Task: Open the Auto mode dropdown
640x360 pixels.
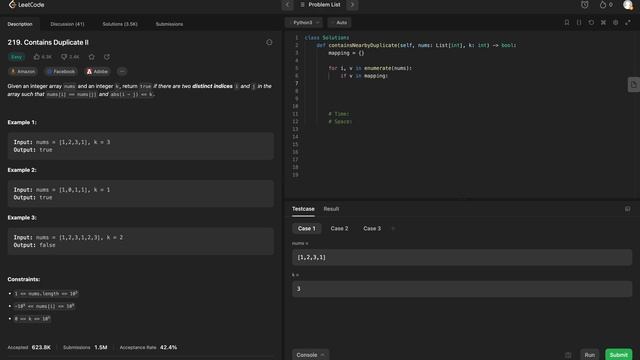Action: (339, 22)
